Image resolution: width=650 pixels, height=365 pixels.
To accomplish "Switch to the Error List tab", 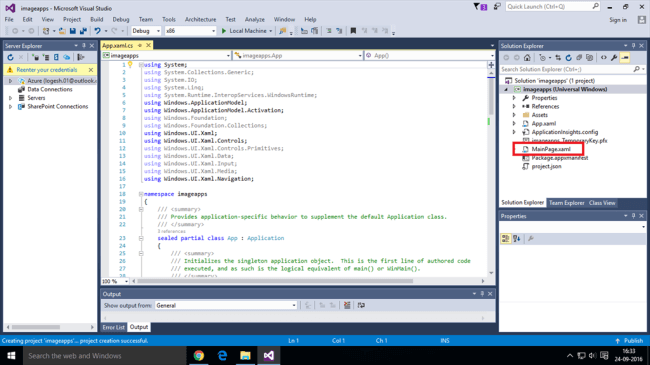I will tap(114, 327).
